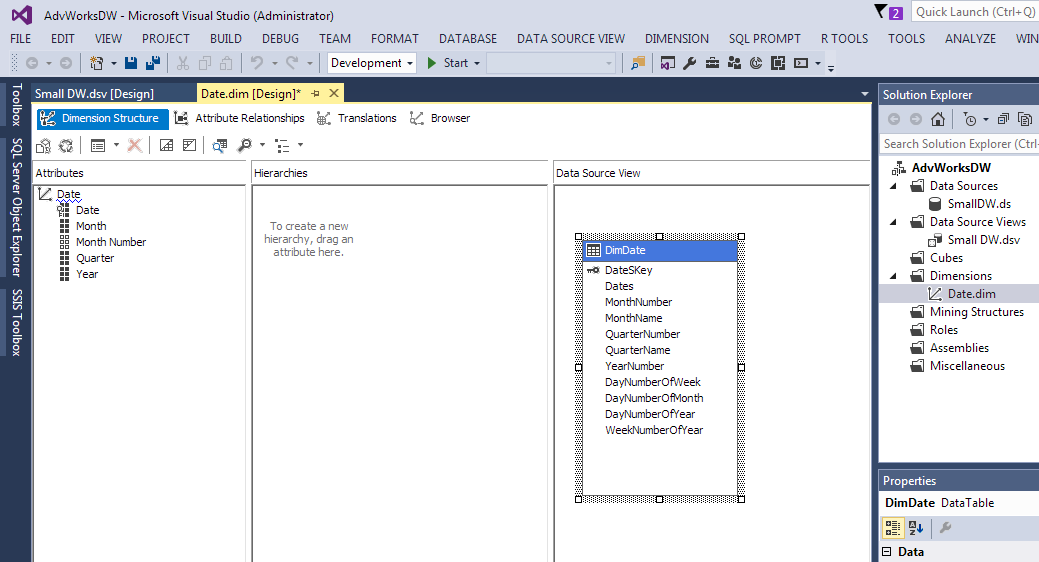This screenshot has width=1039, height=562.
Task: Click the Home icon in Solution Explorer
Action: [937, 119]
